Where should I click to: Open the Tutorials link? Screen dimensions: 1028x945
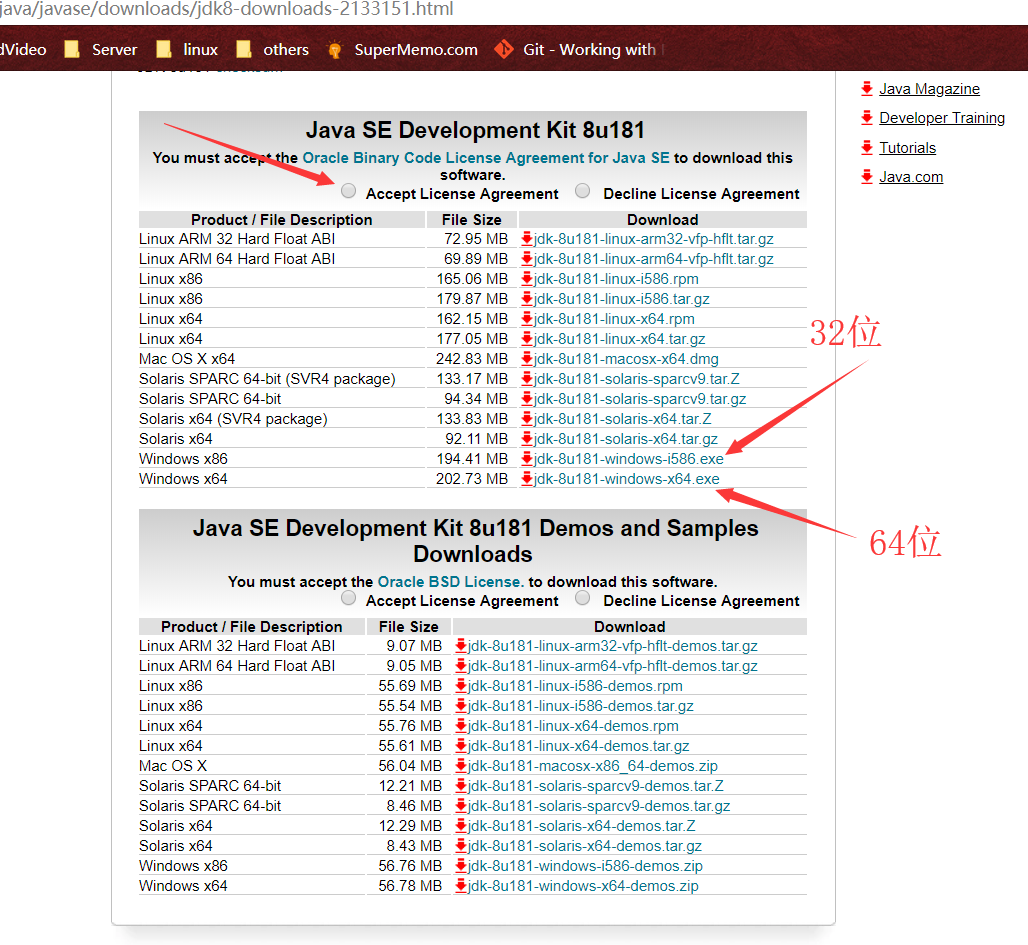(x=907, y=148)
